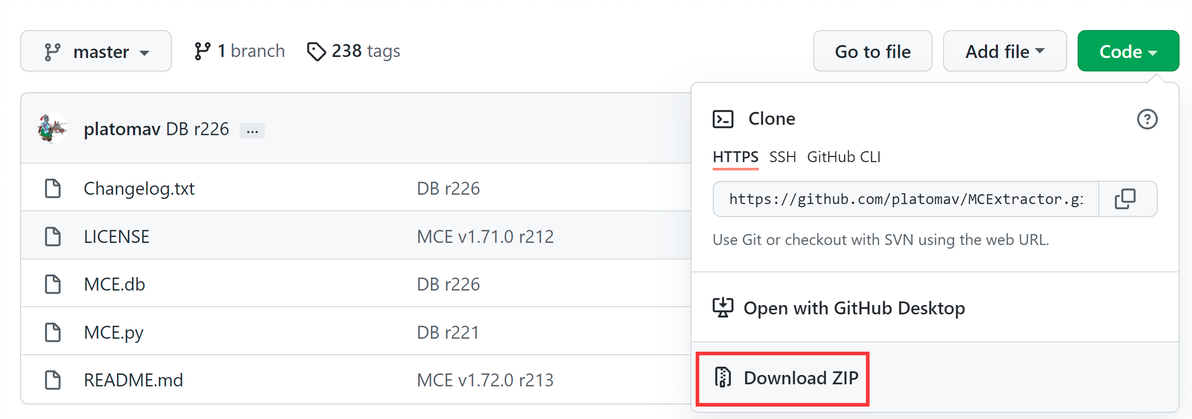
Task: Select the GitHub CLI tab
Action: tap(843, 157)
